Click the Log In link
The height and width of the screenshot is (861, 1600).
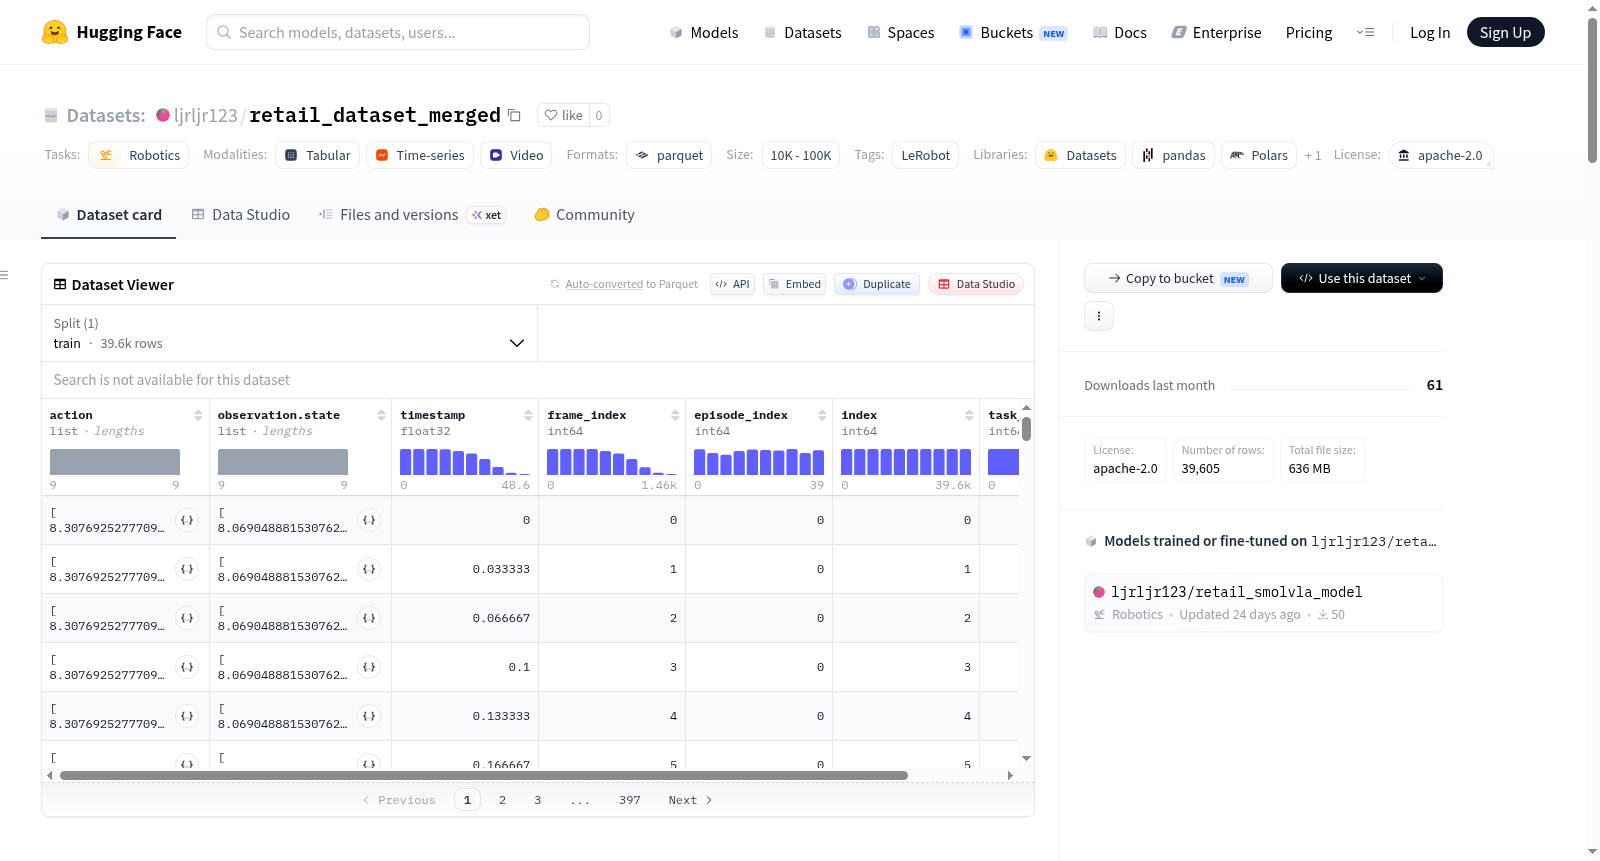coord(1430,32)
